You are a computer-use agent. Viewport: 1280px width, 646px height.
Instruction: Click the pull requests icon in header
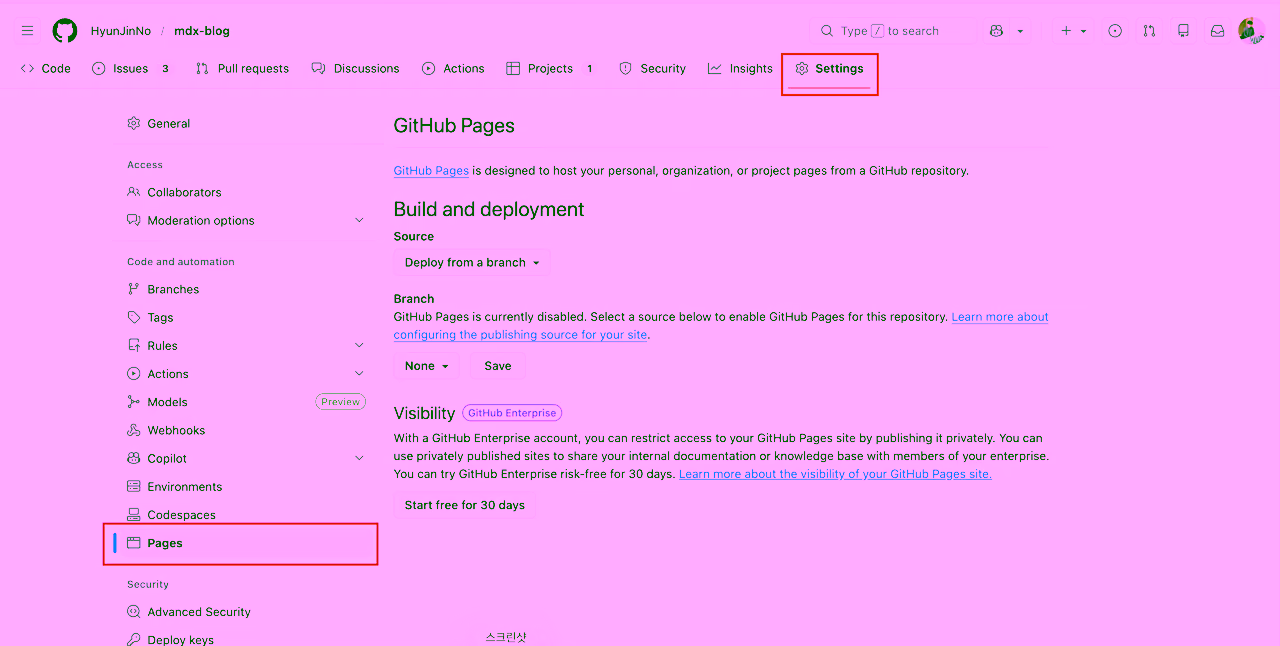[x=1148, y=30]
